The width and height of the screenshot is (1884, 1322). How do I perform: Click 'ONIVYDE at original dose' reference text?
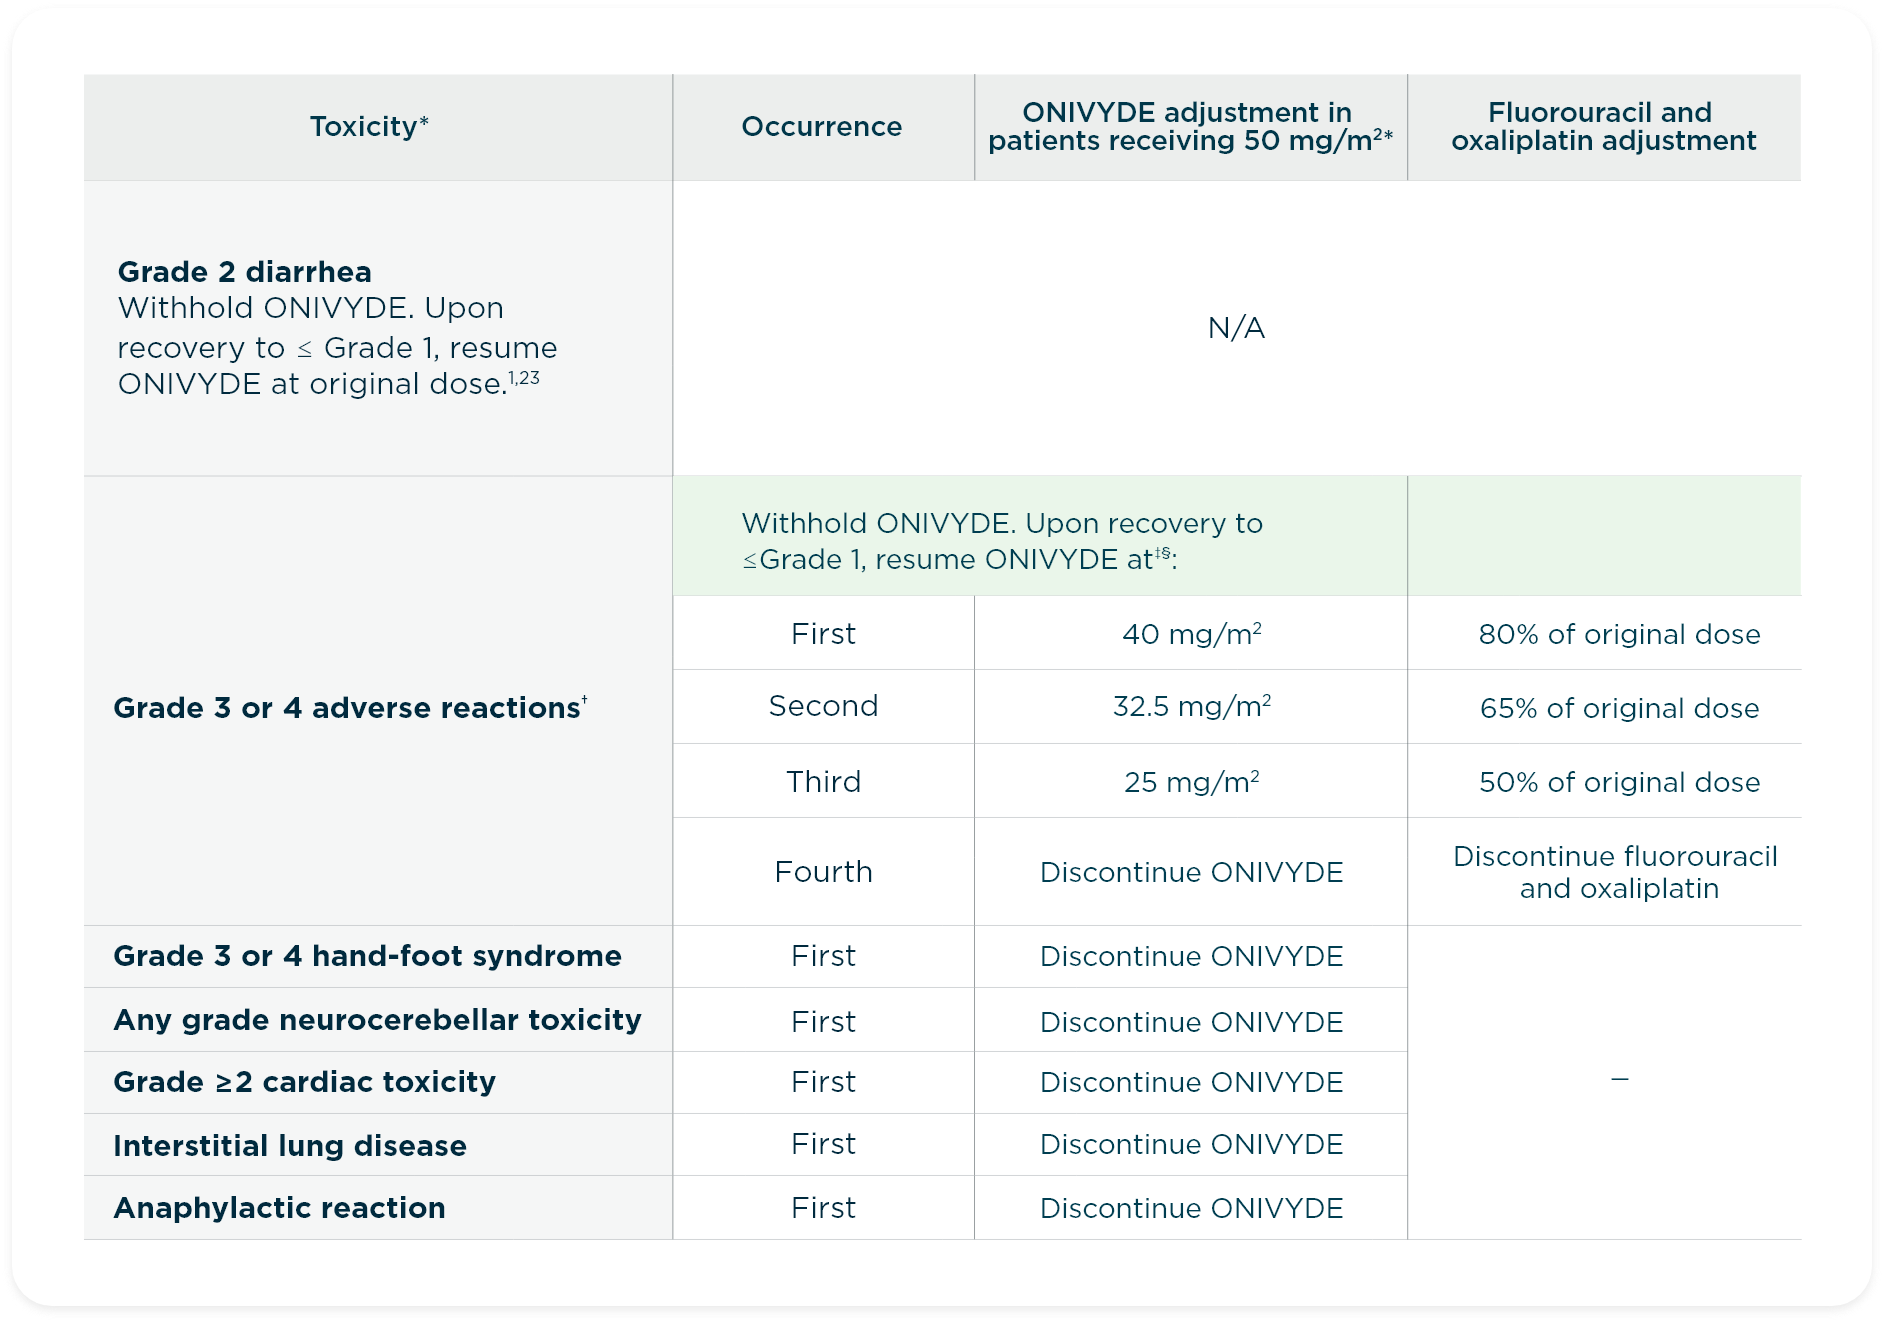point(328,384)
